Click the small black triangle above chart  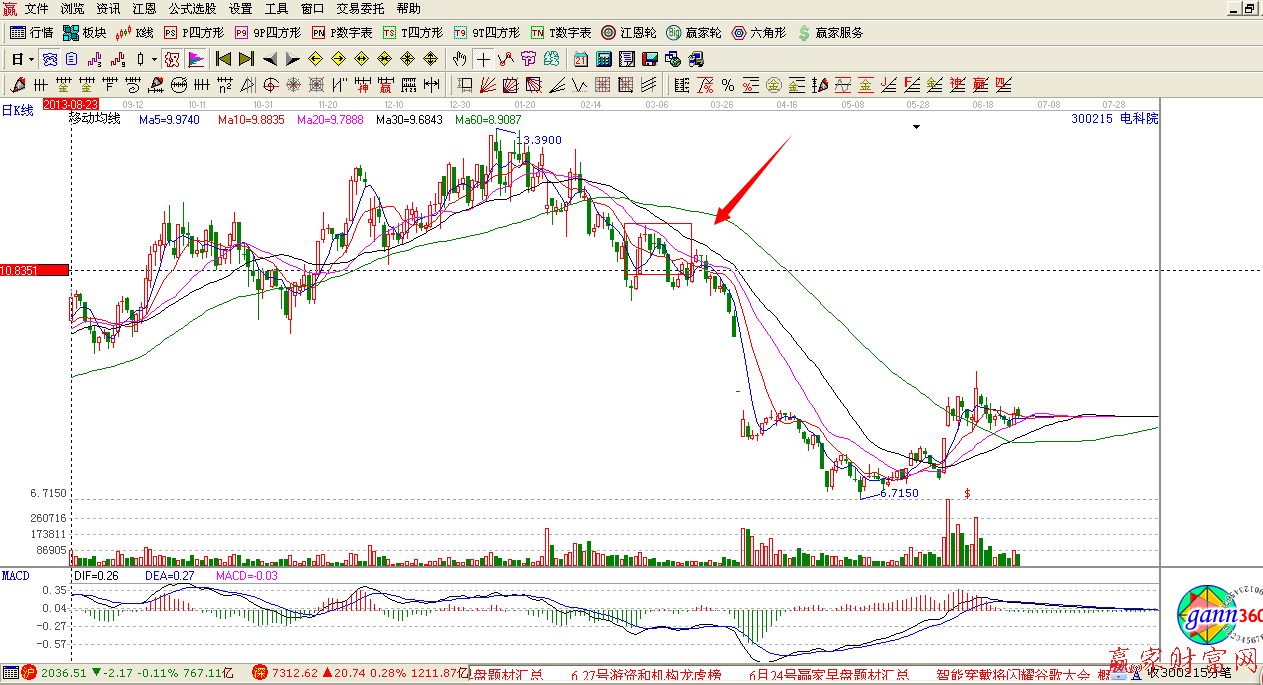(917, 127)
